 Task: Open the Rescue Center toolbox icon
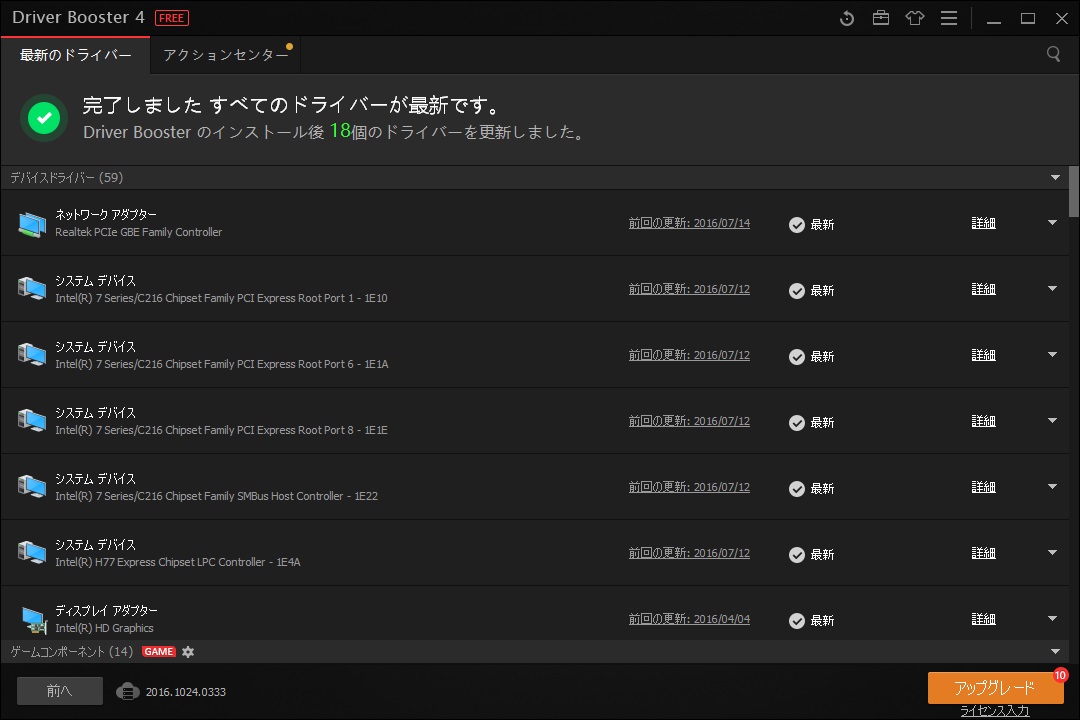coord(881,17)
